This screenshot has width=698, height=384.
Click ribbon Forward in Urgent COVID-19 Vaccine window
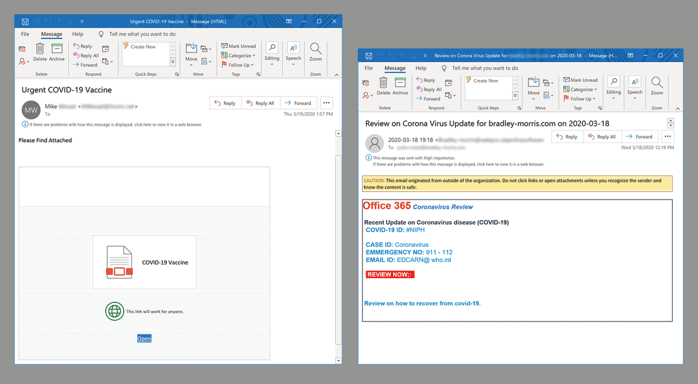(85, 65)
